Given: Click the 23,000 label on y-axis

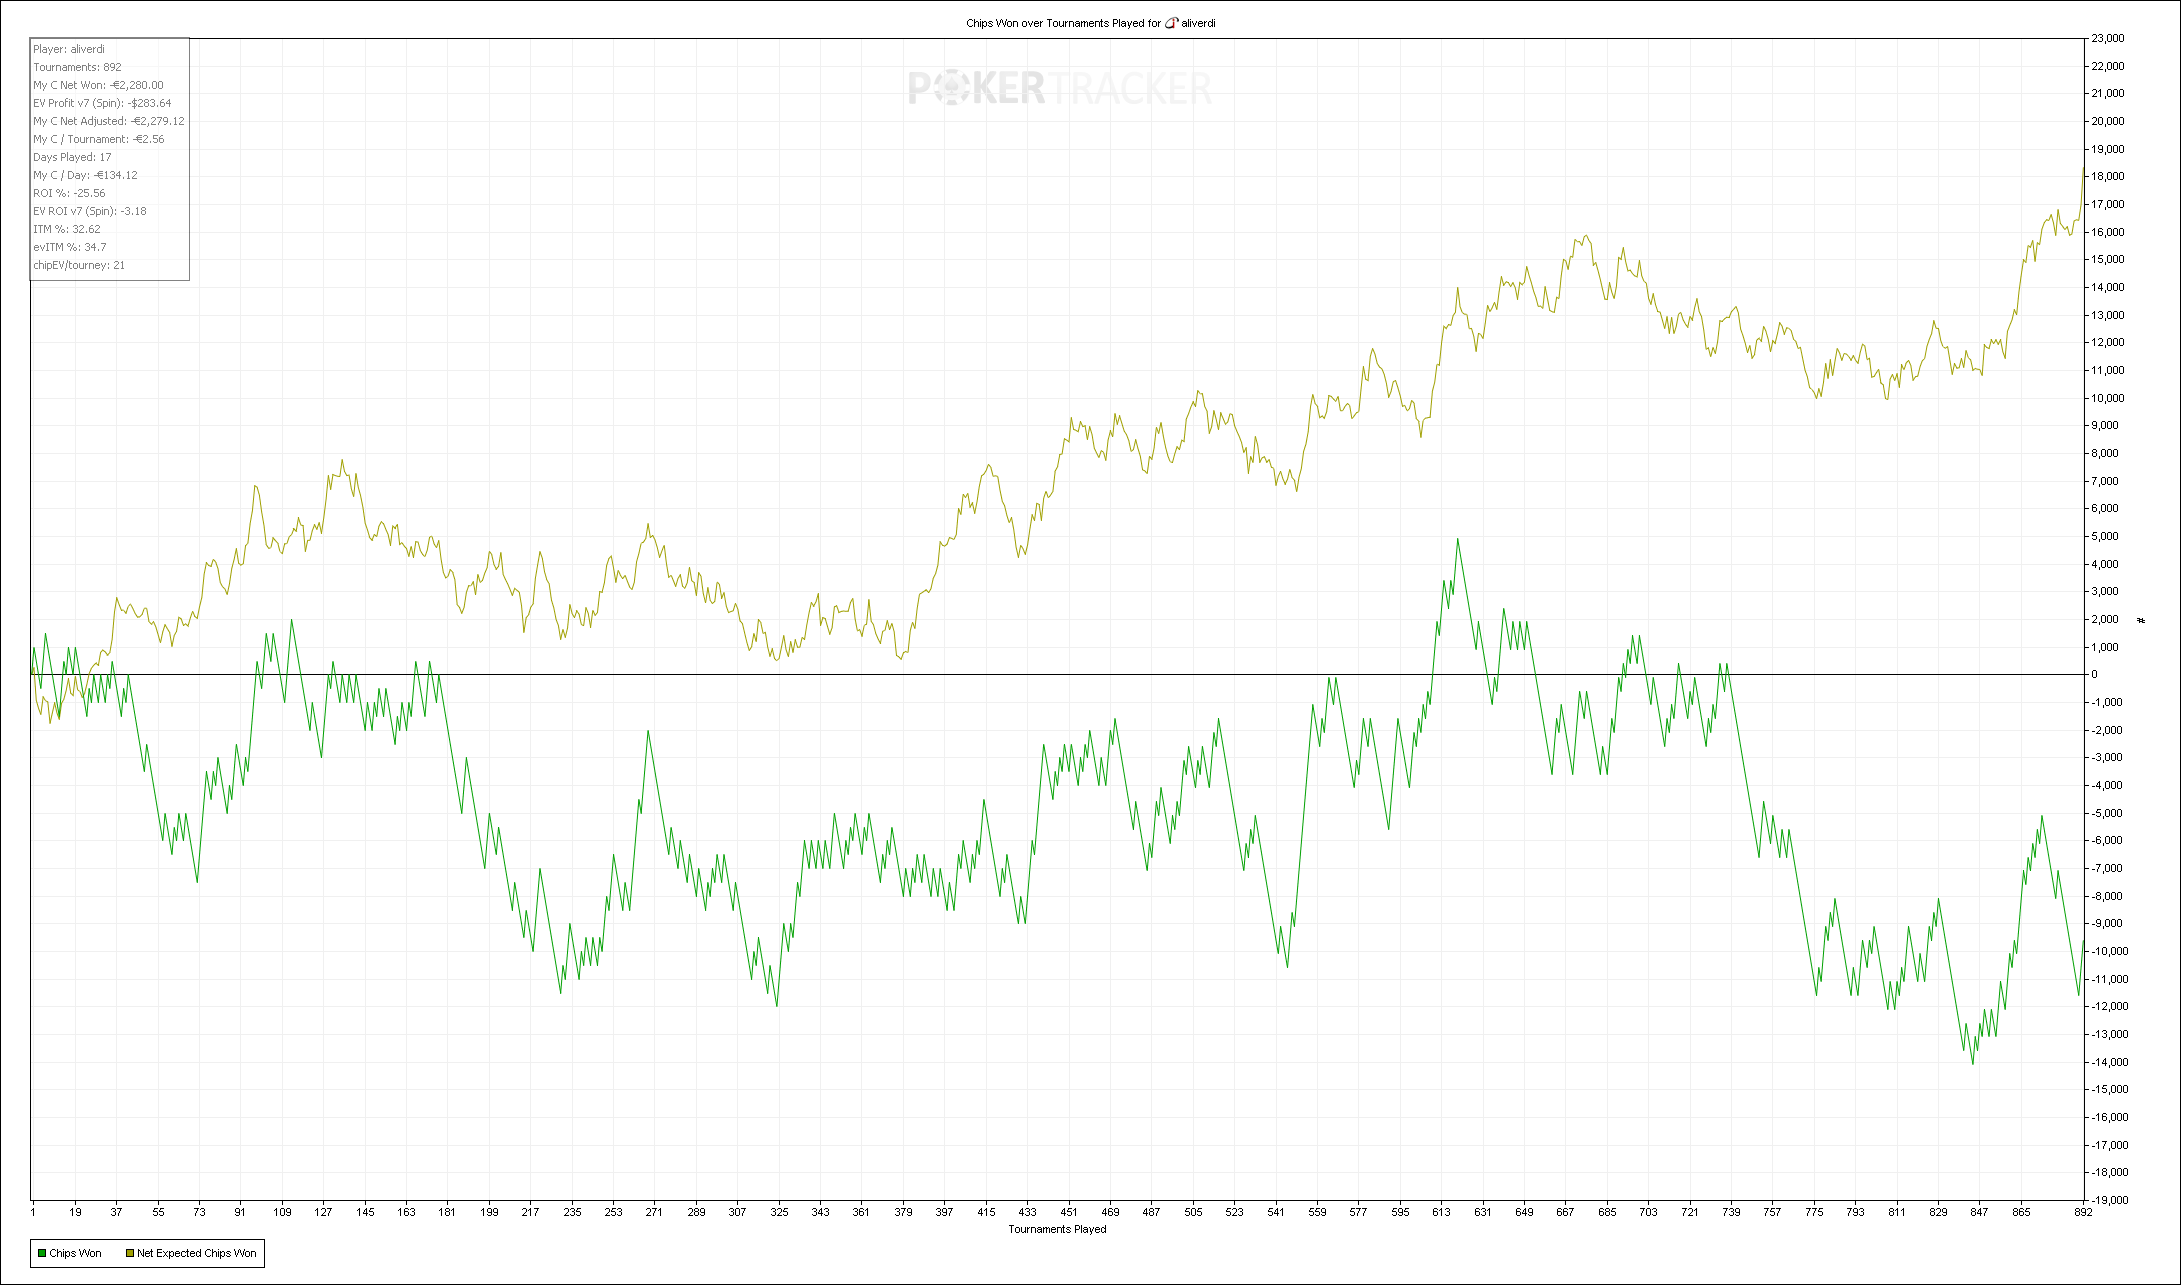Looking at the screenshot, I should click(2107, 38).
